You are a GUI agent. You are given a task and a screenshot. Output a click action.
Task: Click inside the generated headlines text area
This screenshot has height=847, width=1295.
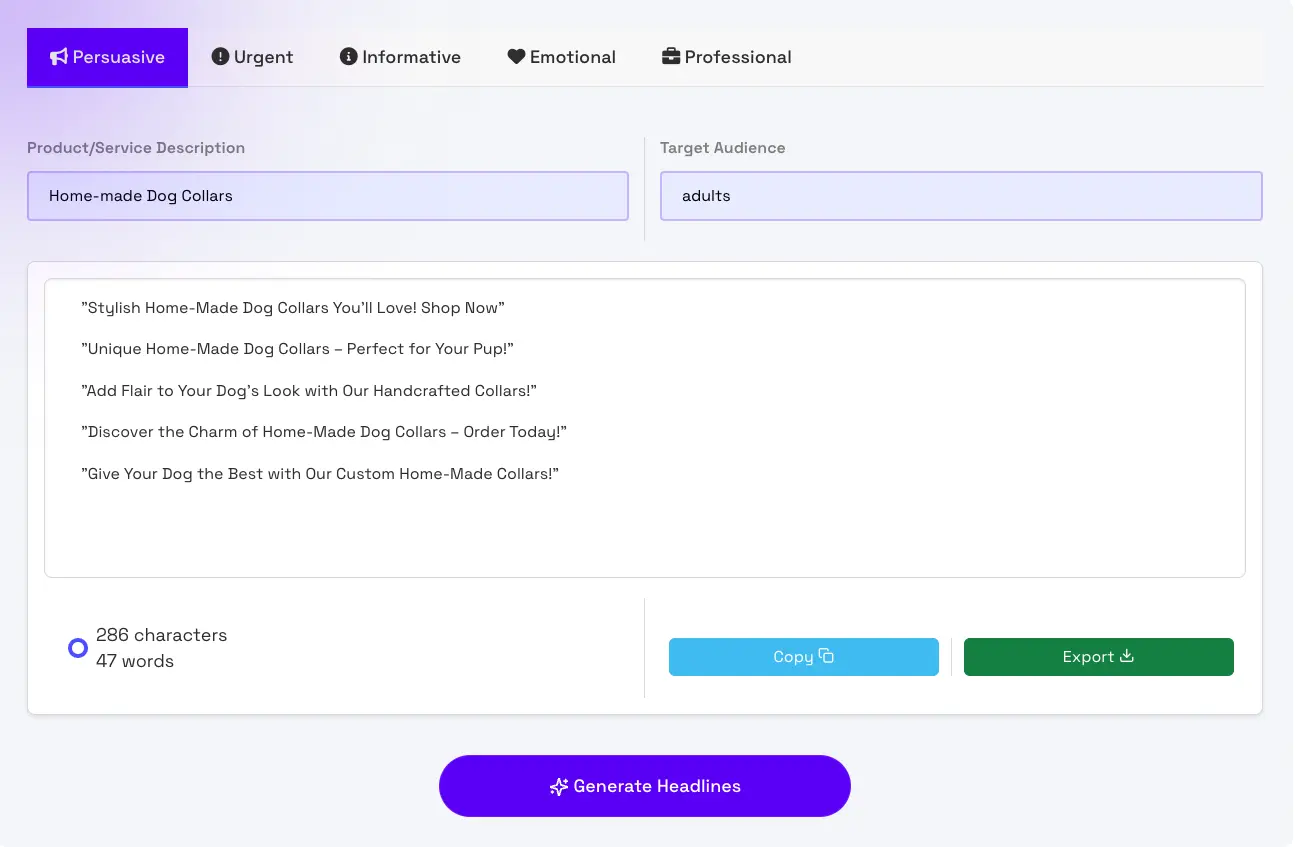[x=645, y=428]
